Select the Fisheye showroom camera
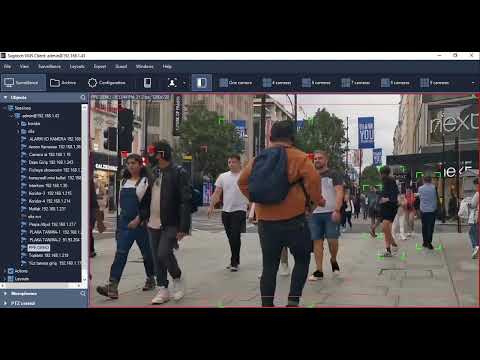The image size is (480, 360). click(51, 170)
